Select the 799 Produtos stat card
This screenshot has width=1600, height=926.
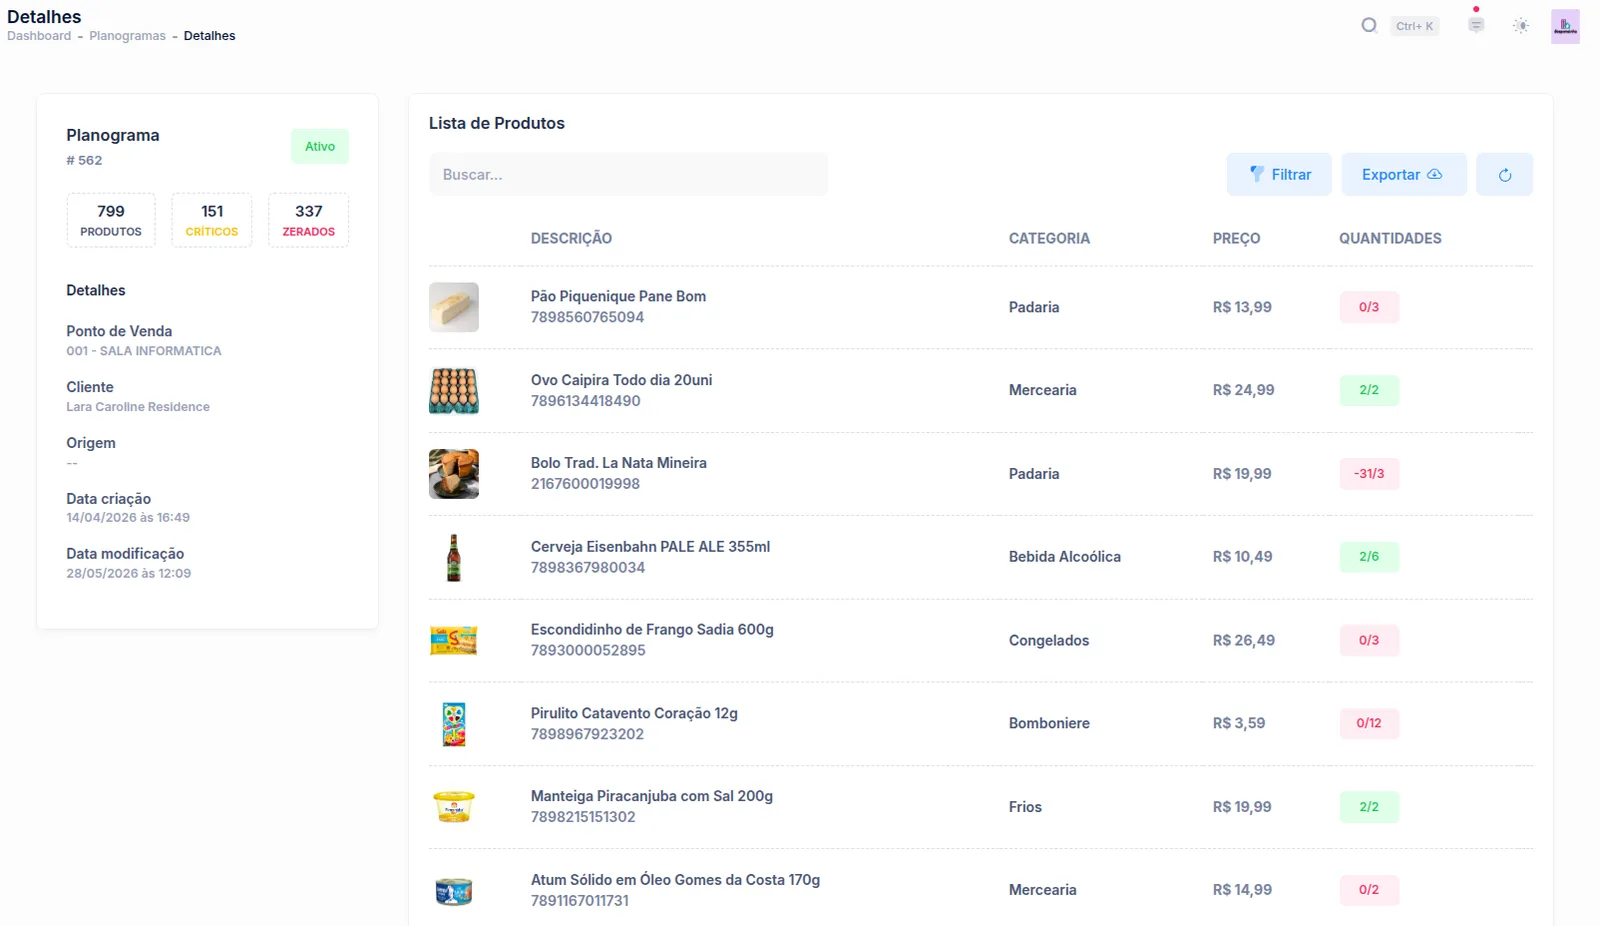(111, 220)
